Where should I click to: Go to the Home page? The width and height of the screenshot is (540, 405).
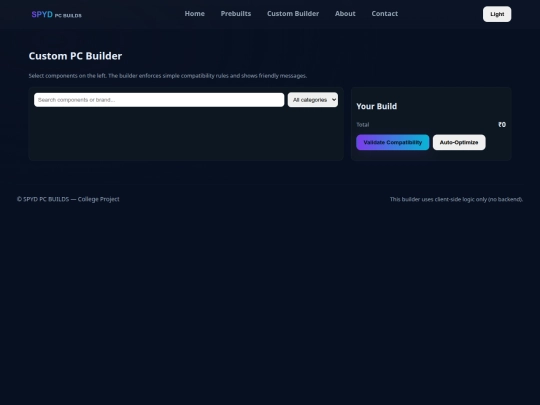[195, 14]
